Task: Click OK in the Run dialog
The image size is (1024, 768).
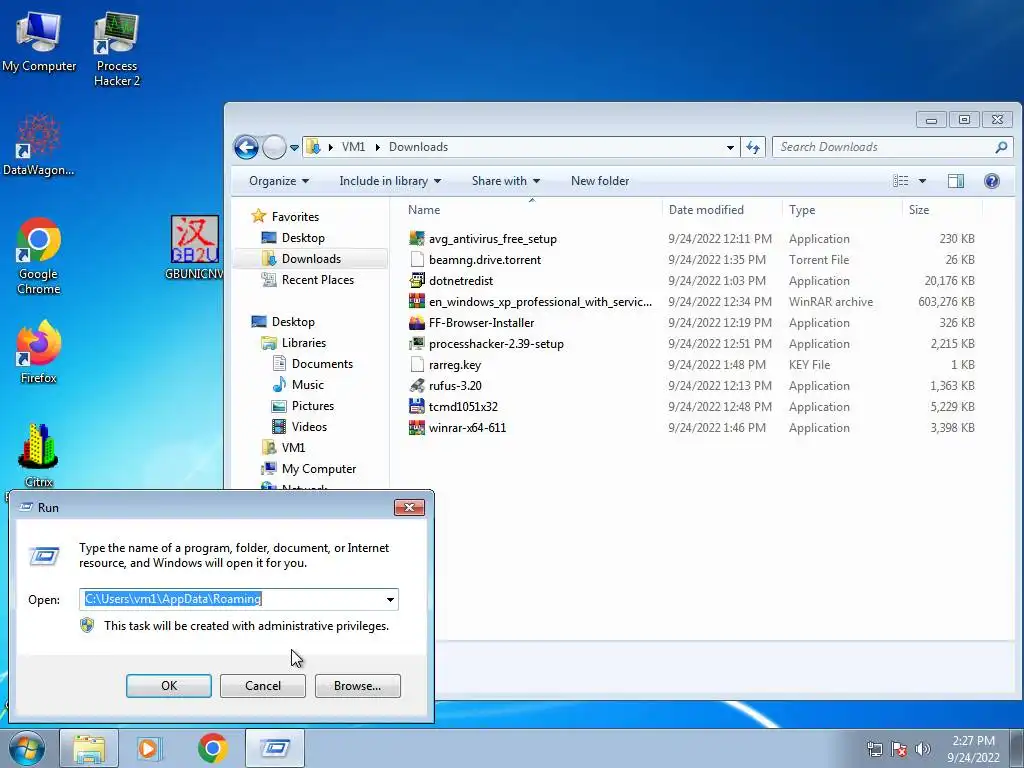Action: [168, 686]
